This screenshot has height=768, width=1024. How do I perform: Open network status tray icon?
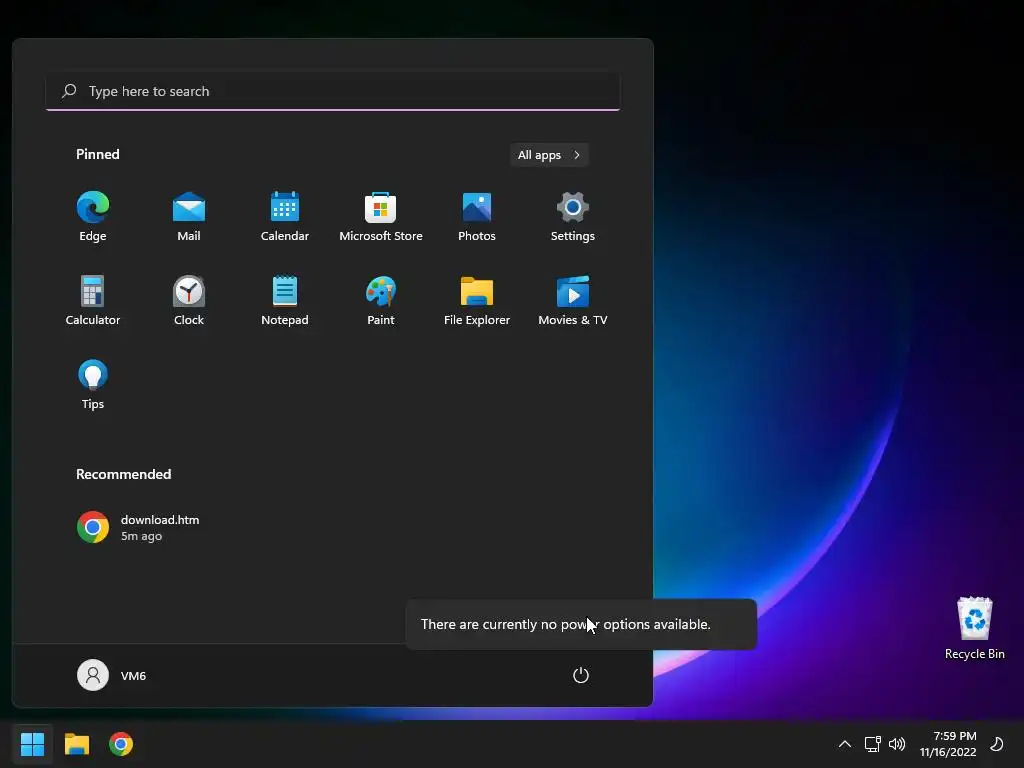pos(872,744)
